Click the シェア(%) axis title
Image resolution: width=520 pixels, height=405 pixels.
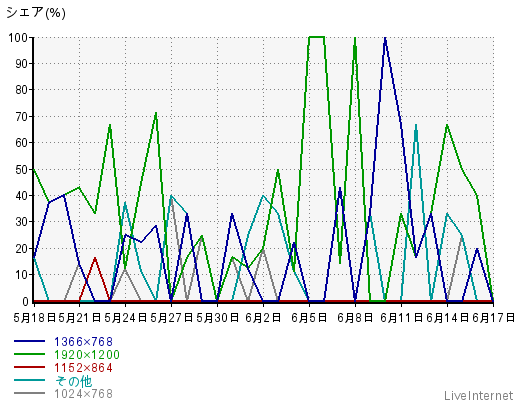pyautogui.click(x=36, y=13)
